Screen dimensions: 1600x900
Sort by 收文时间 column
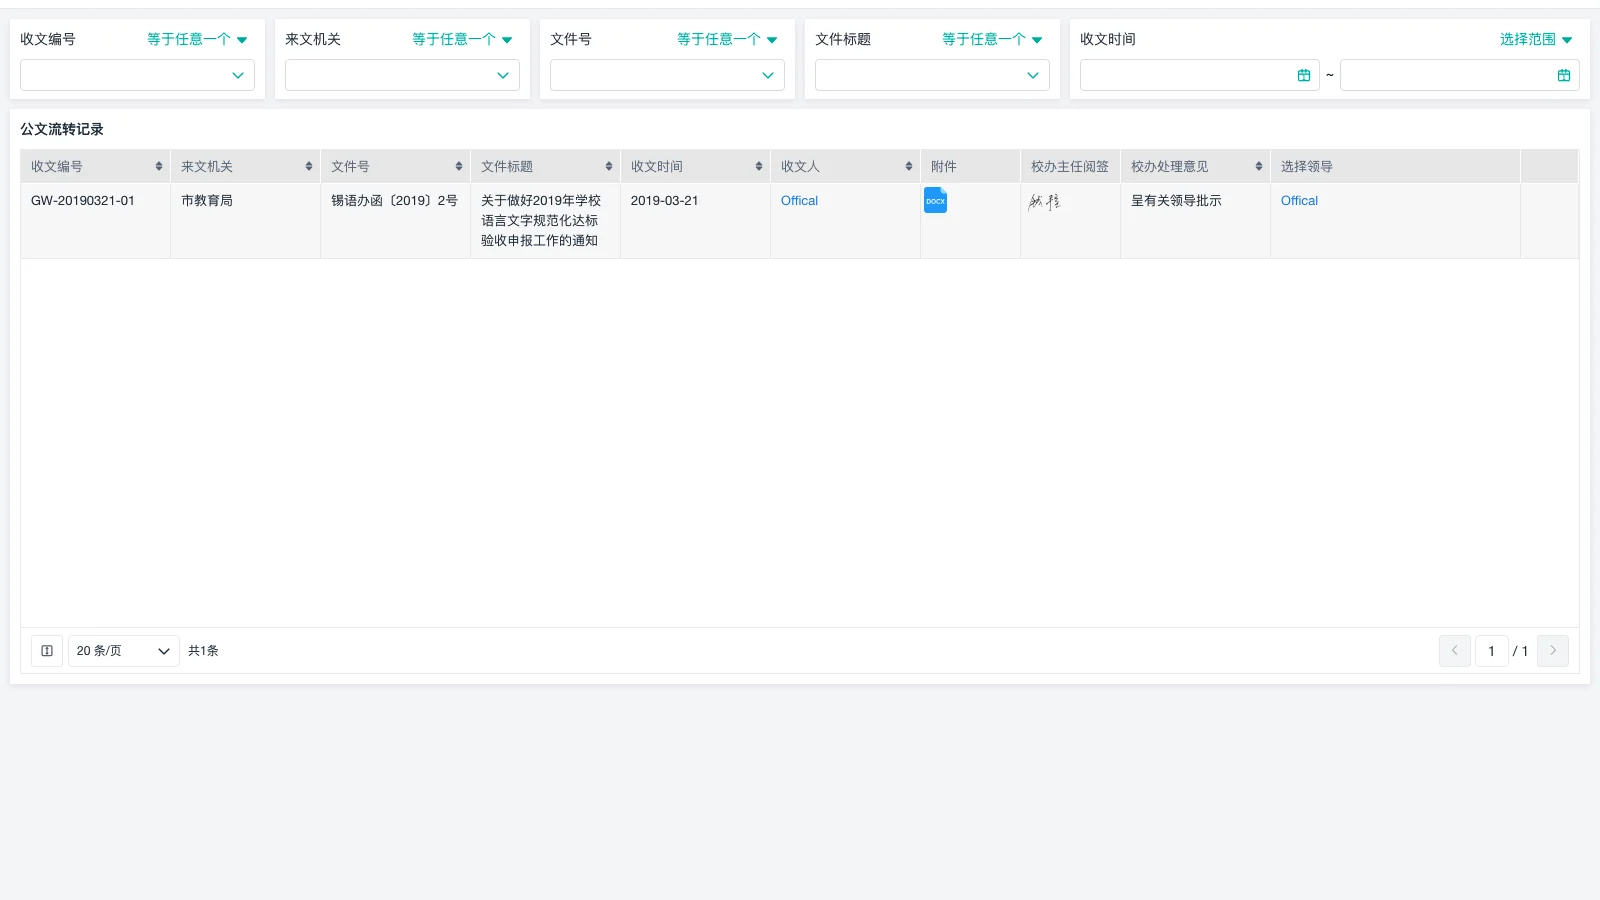[x=759, y=166]
